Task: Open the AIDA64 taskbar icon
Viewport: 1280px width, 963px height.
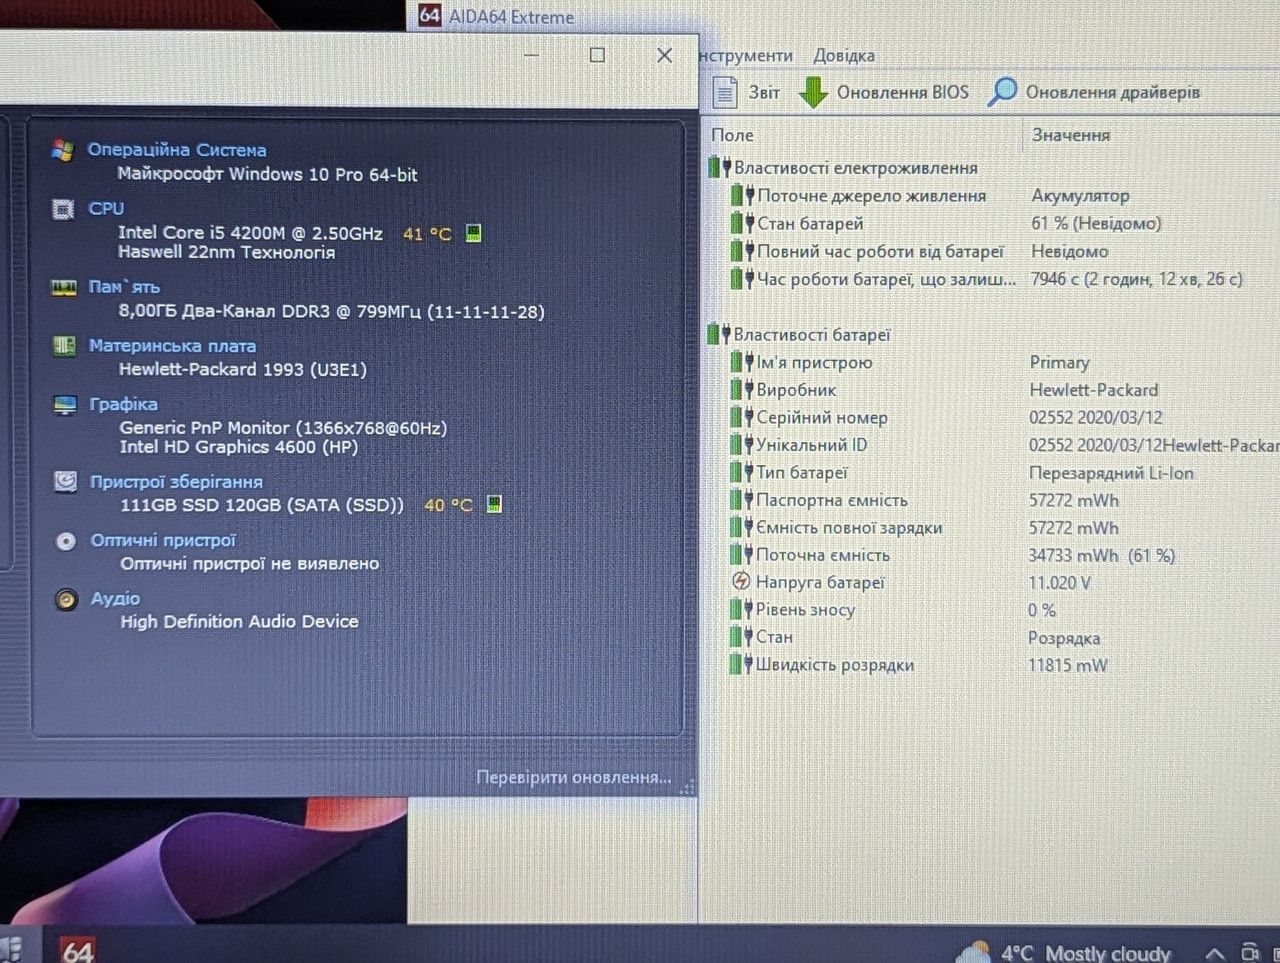Action: (x=77, y=949)
